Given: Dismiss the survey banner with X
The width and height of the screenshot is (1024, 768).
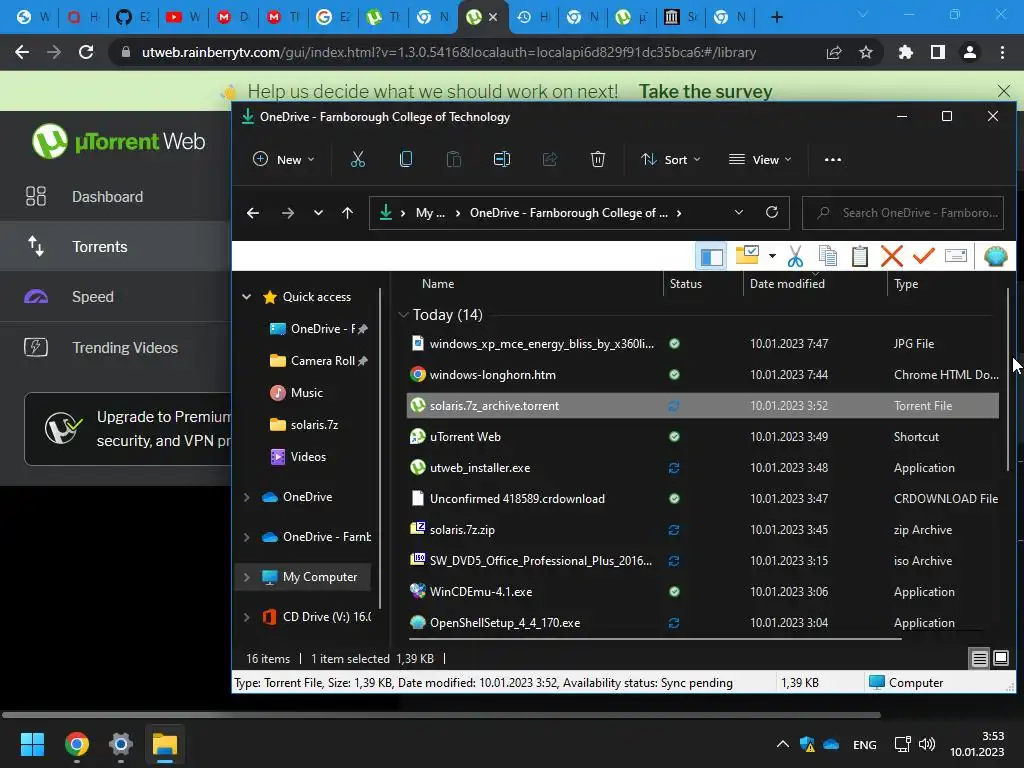Looking at the screenshot, I should [x=1004, y=91].
